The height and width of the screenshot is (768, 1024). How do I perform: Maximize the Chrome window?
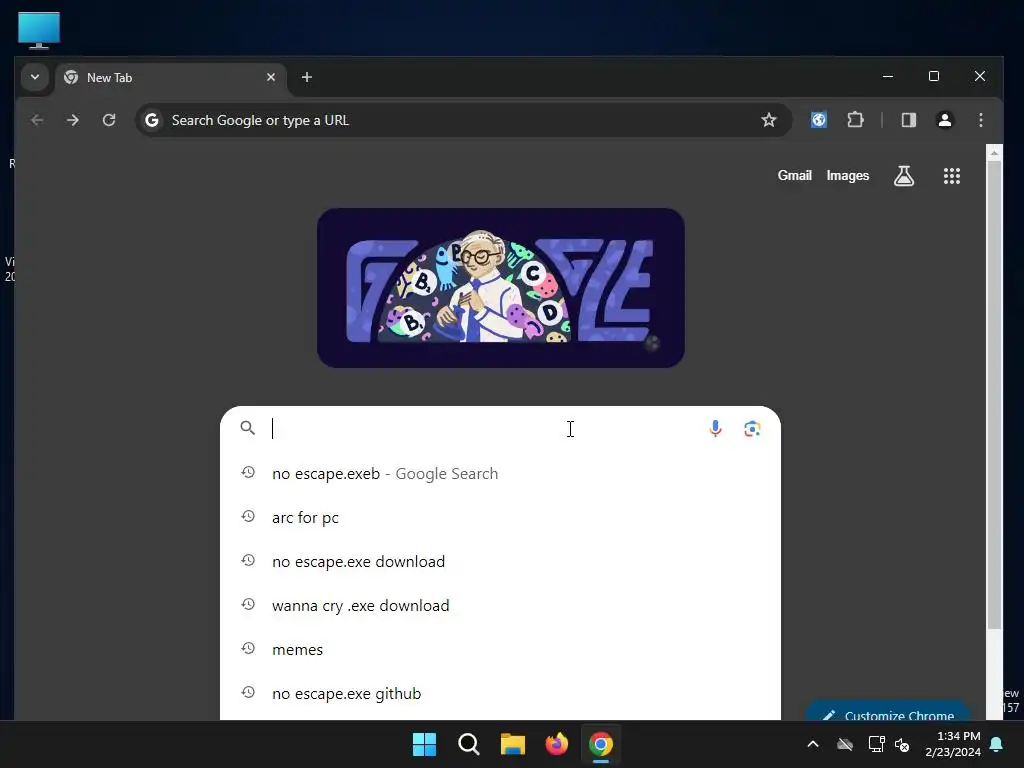934,76
